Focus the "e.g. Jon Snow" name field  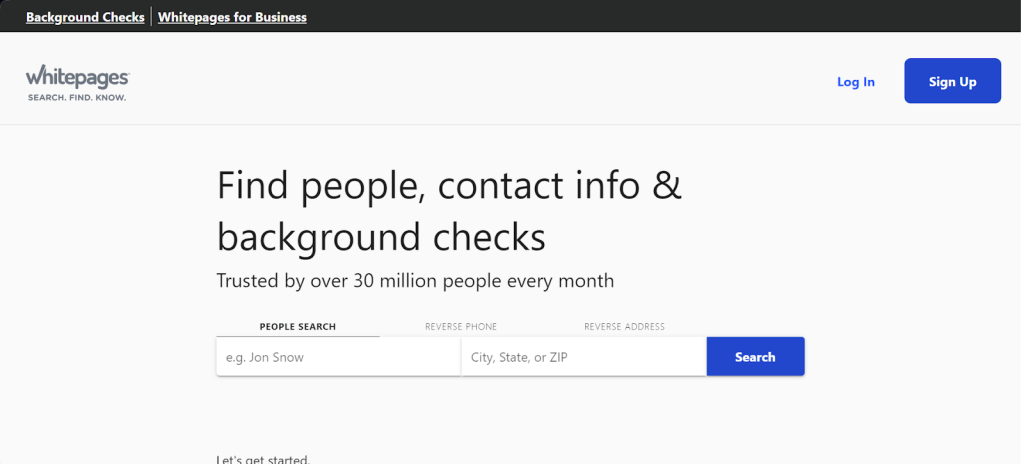pyautogui.click(x=338, y=357)
